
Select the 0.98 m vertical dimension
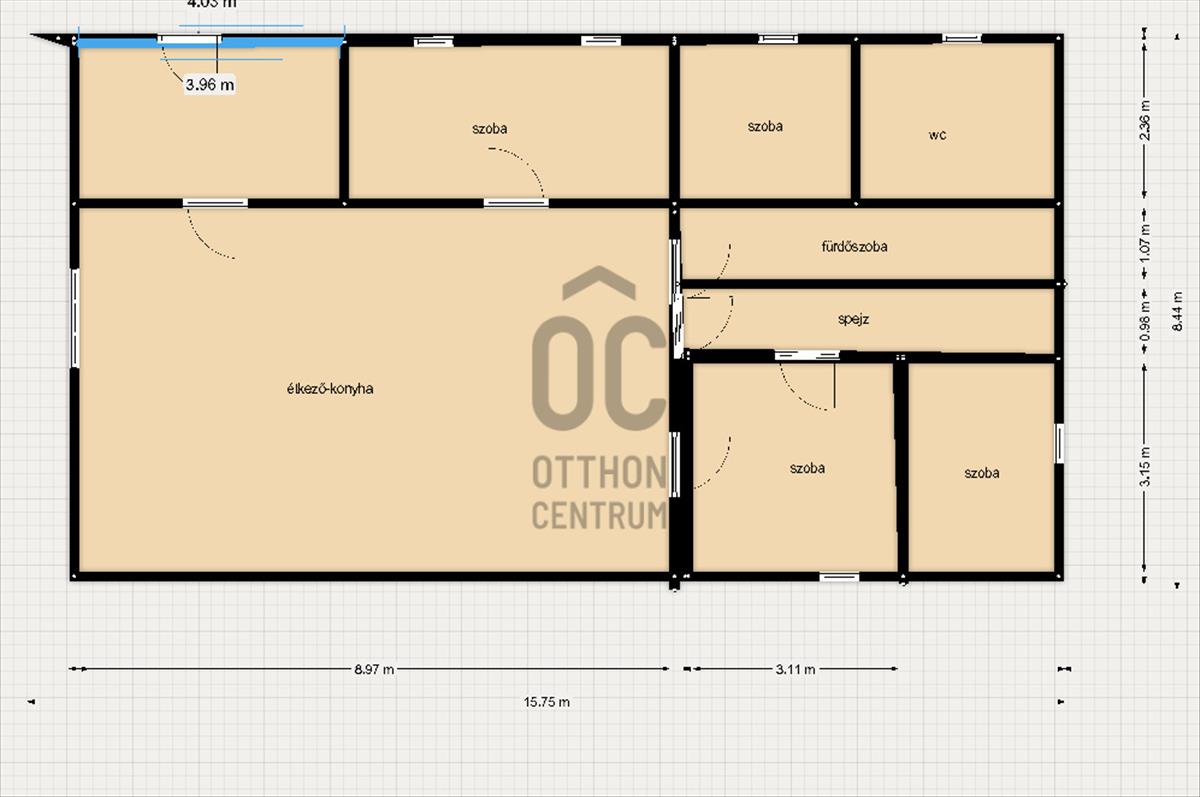tap(1145, 315)
